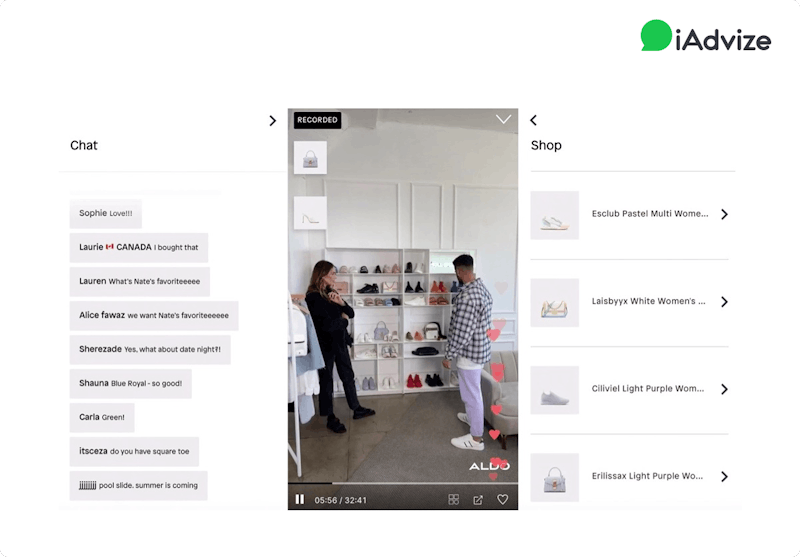Click the RECORDED badge
800x557 pixels.
pyautogui.click(x=317, y=120)
